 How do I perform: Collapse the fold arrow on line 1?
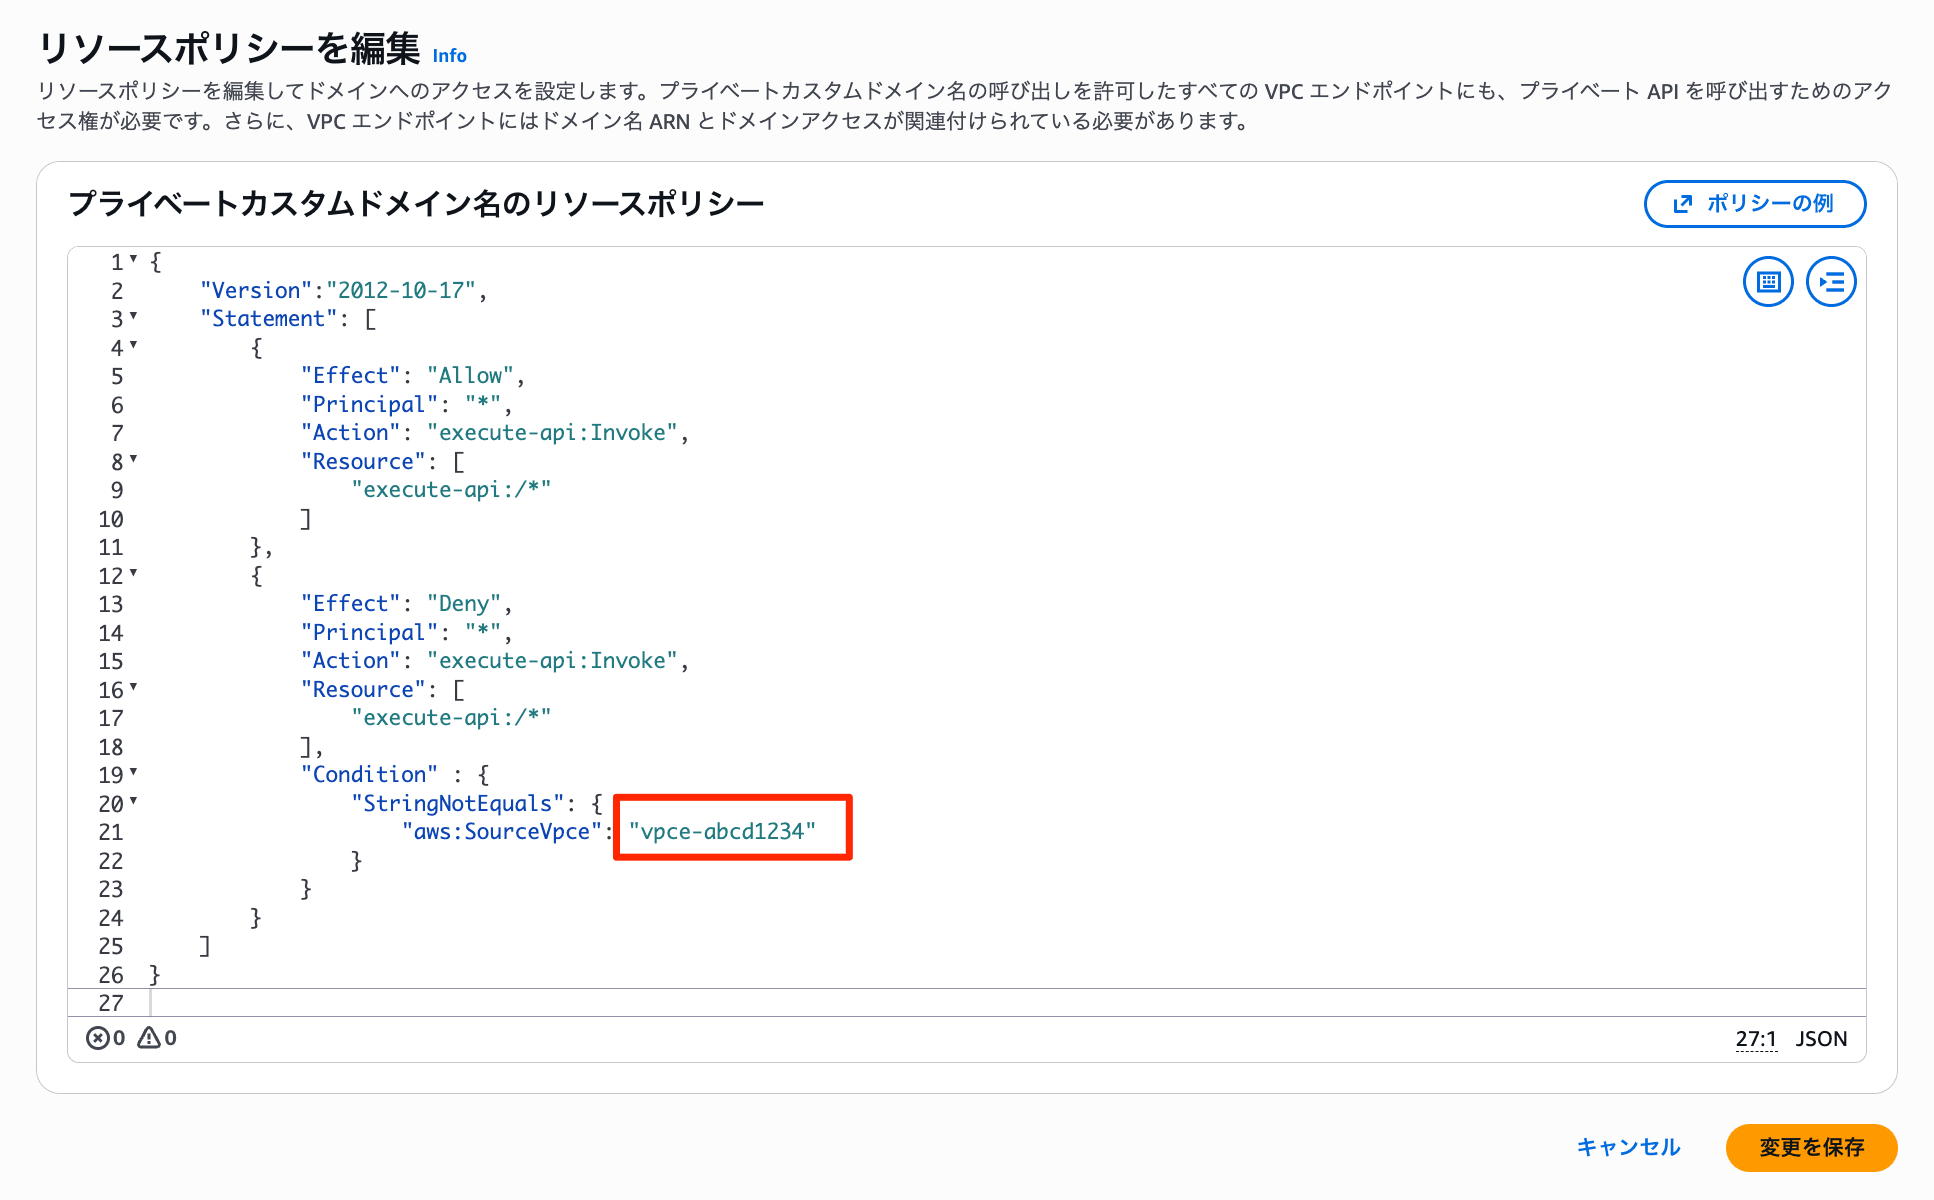click(x=133, y=260)
